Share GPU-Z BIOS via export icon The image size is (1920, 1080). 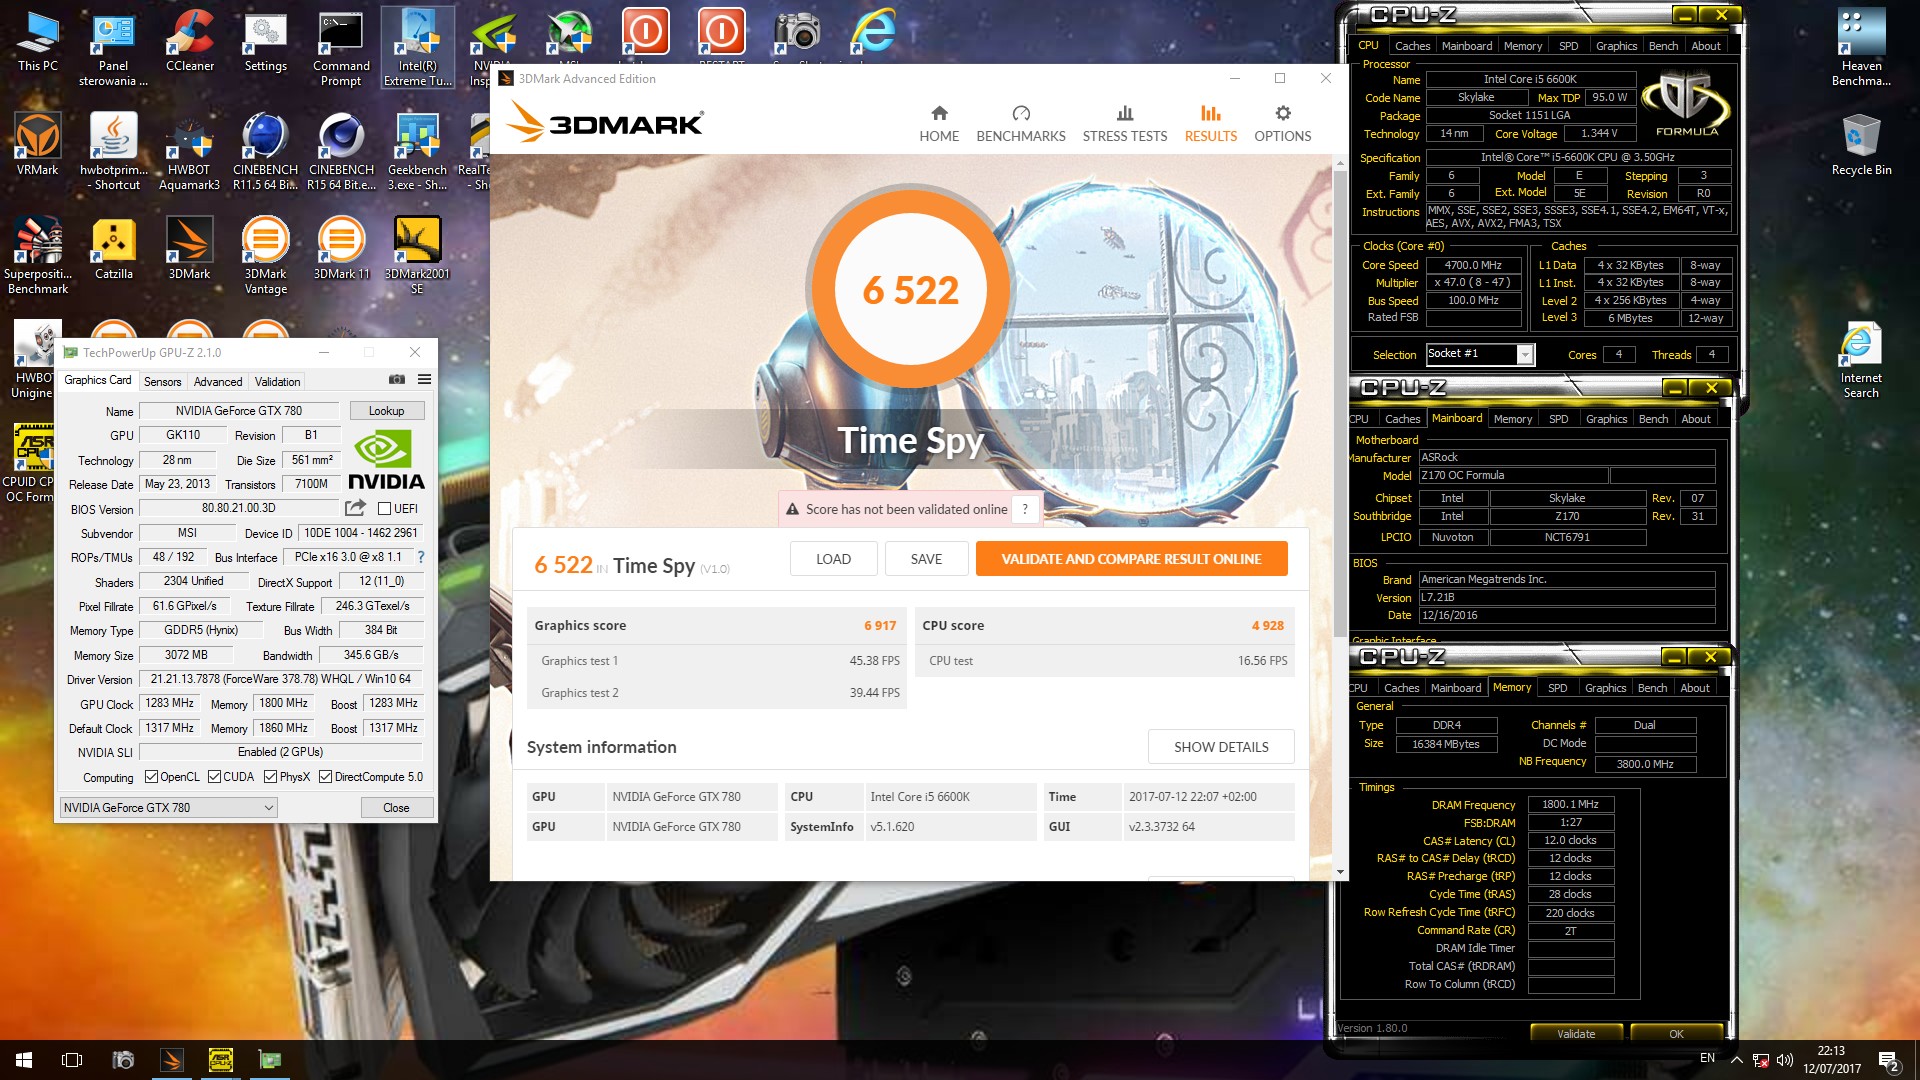(x=355, y=508)
